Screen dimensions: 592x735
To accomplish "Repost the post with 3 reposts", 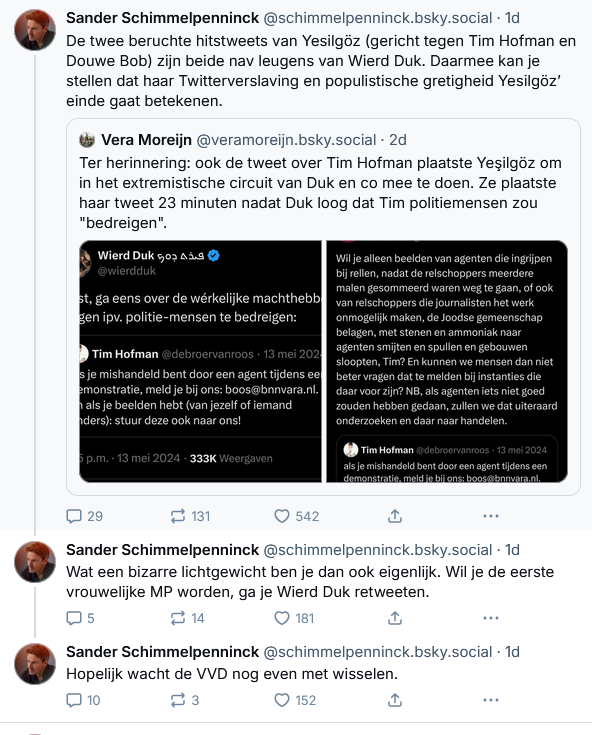I will click(x=185, y=700).
